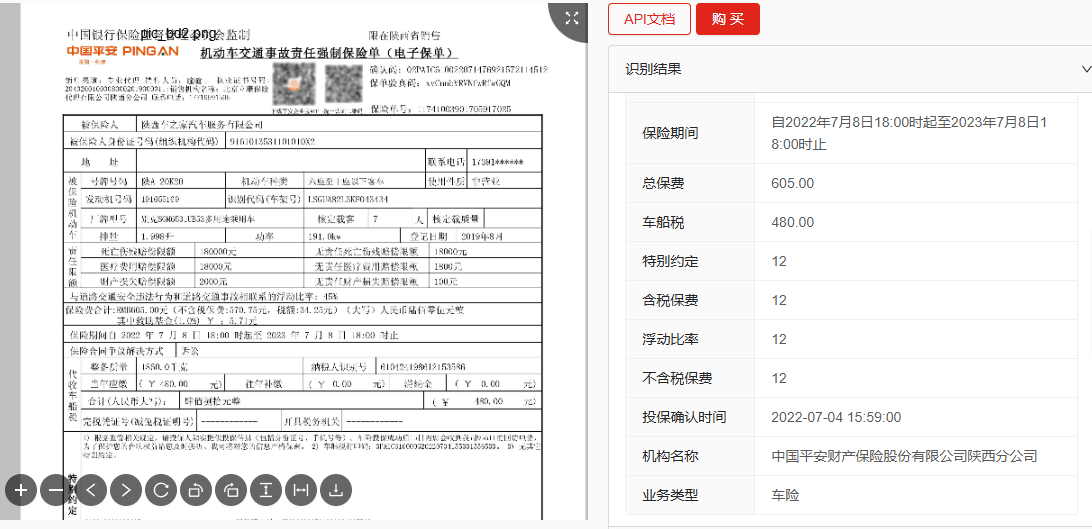Viewport: 1092px width, 529px height.
Task: Select the 浮动比率 label
Action: [670, 339]
